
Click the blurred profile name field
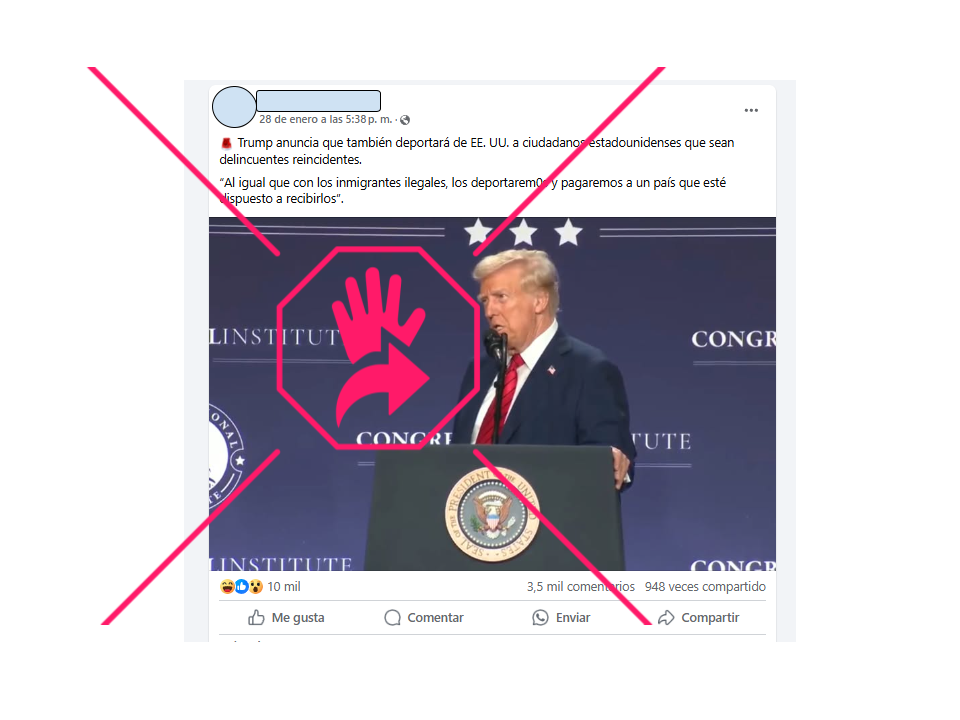pyautogui.click(x=318, y=100)
